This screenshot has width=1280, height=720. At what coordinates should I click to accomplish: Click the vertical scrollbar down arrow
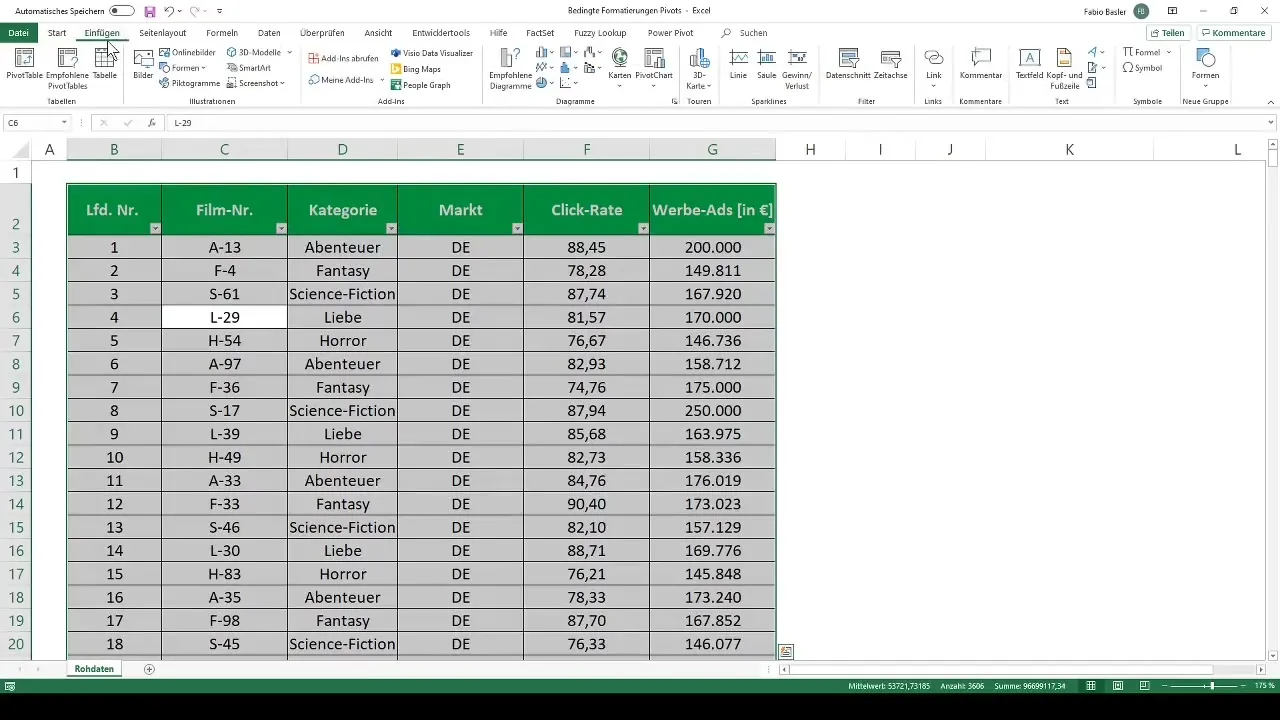(1273, 655)
